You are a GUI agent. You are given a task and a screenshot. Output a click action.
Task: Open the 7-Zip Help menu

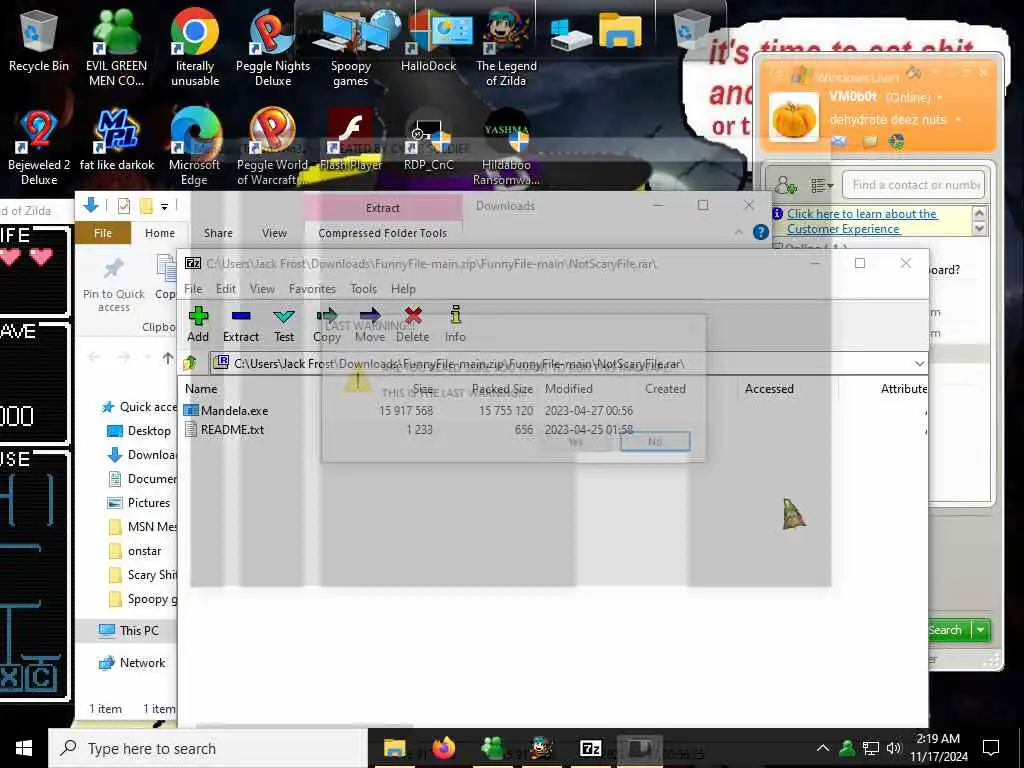coord(403,289)
